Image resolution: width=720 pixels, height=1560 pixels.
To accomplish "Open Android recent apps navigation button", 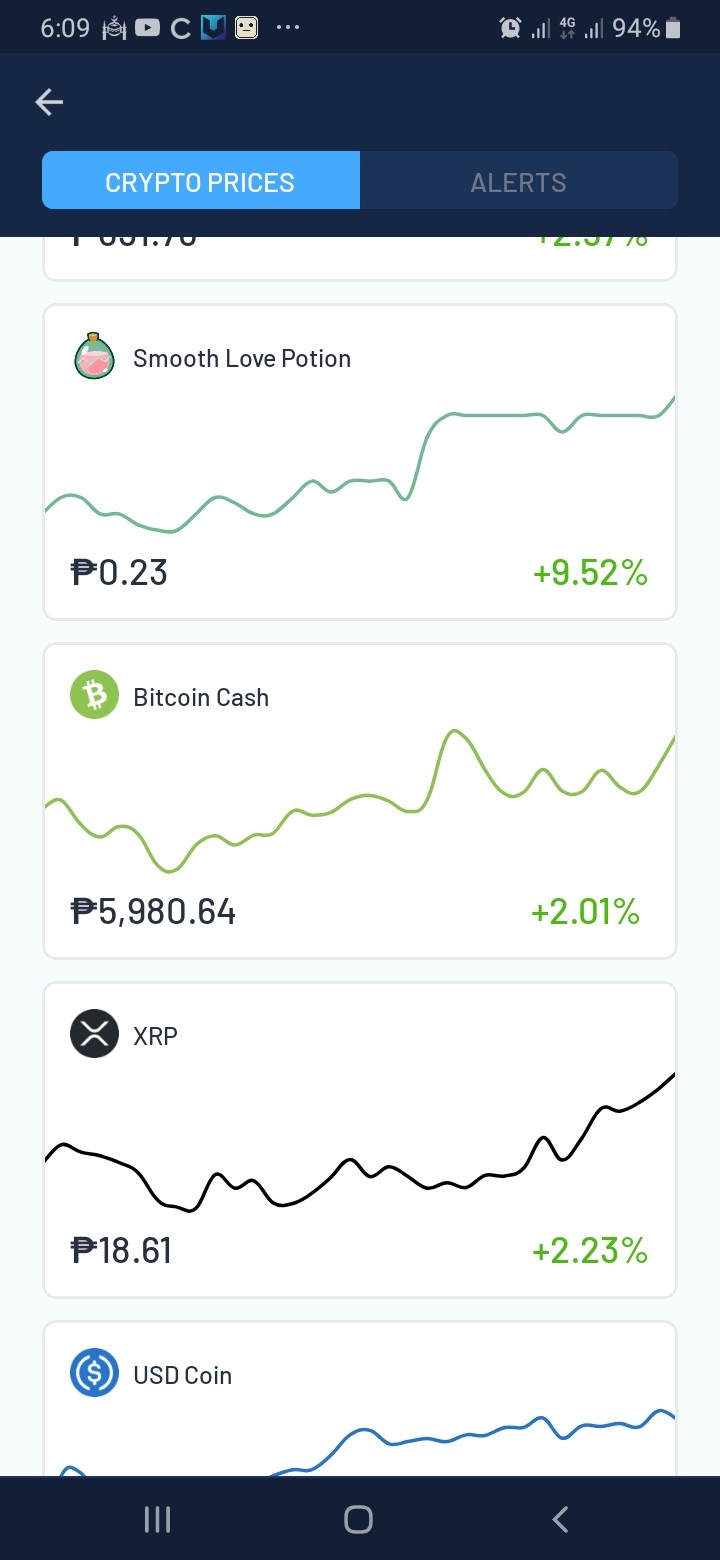I will coord(157,1520).
